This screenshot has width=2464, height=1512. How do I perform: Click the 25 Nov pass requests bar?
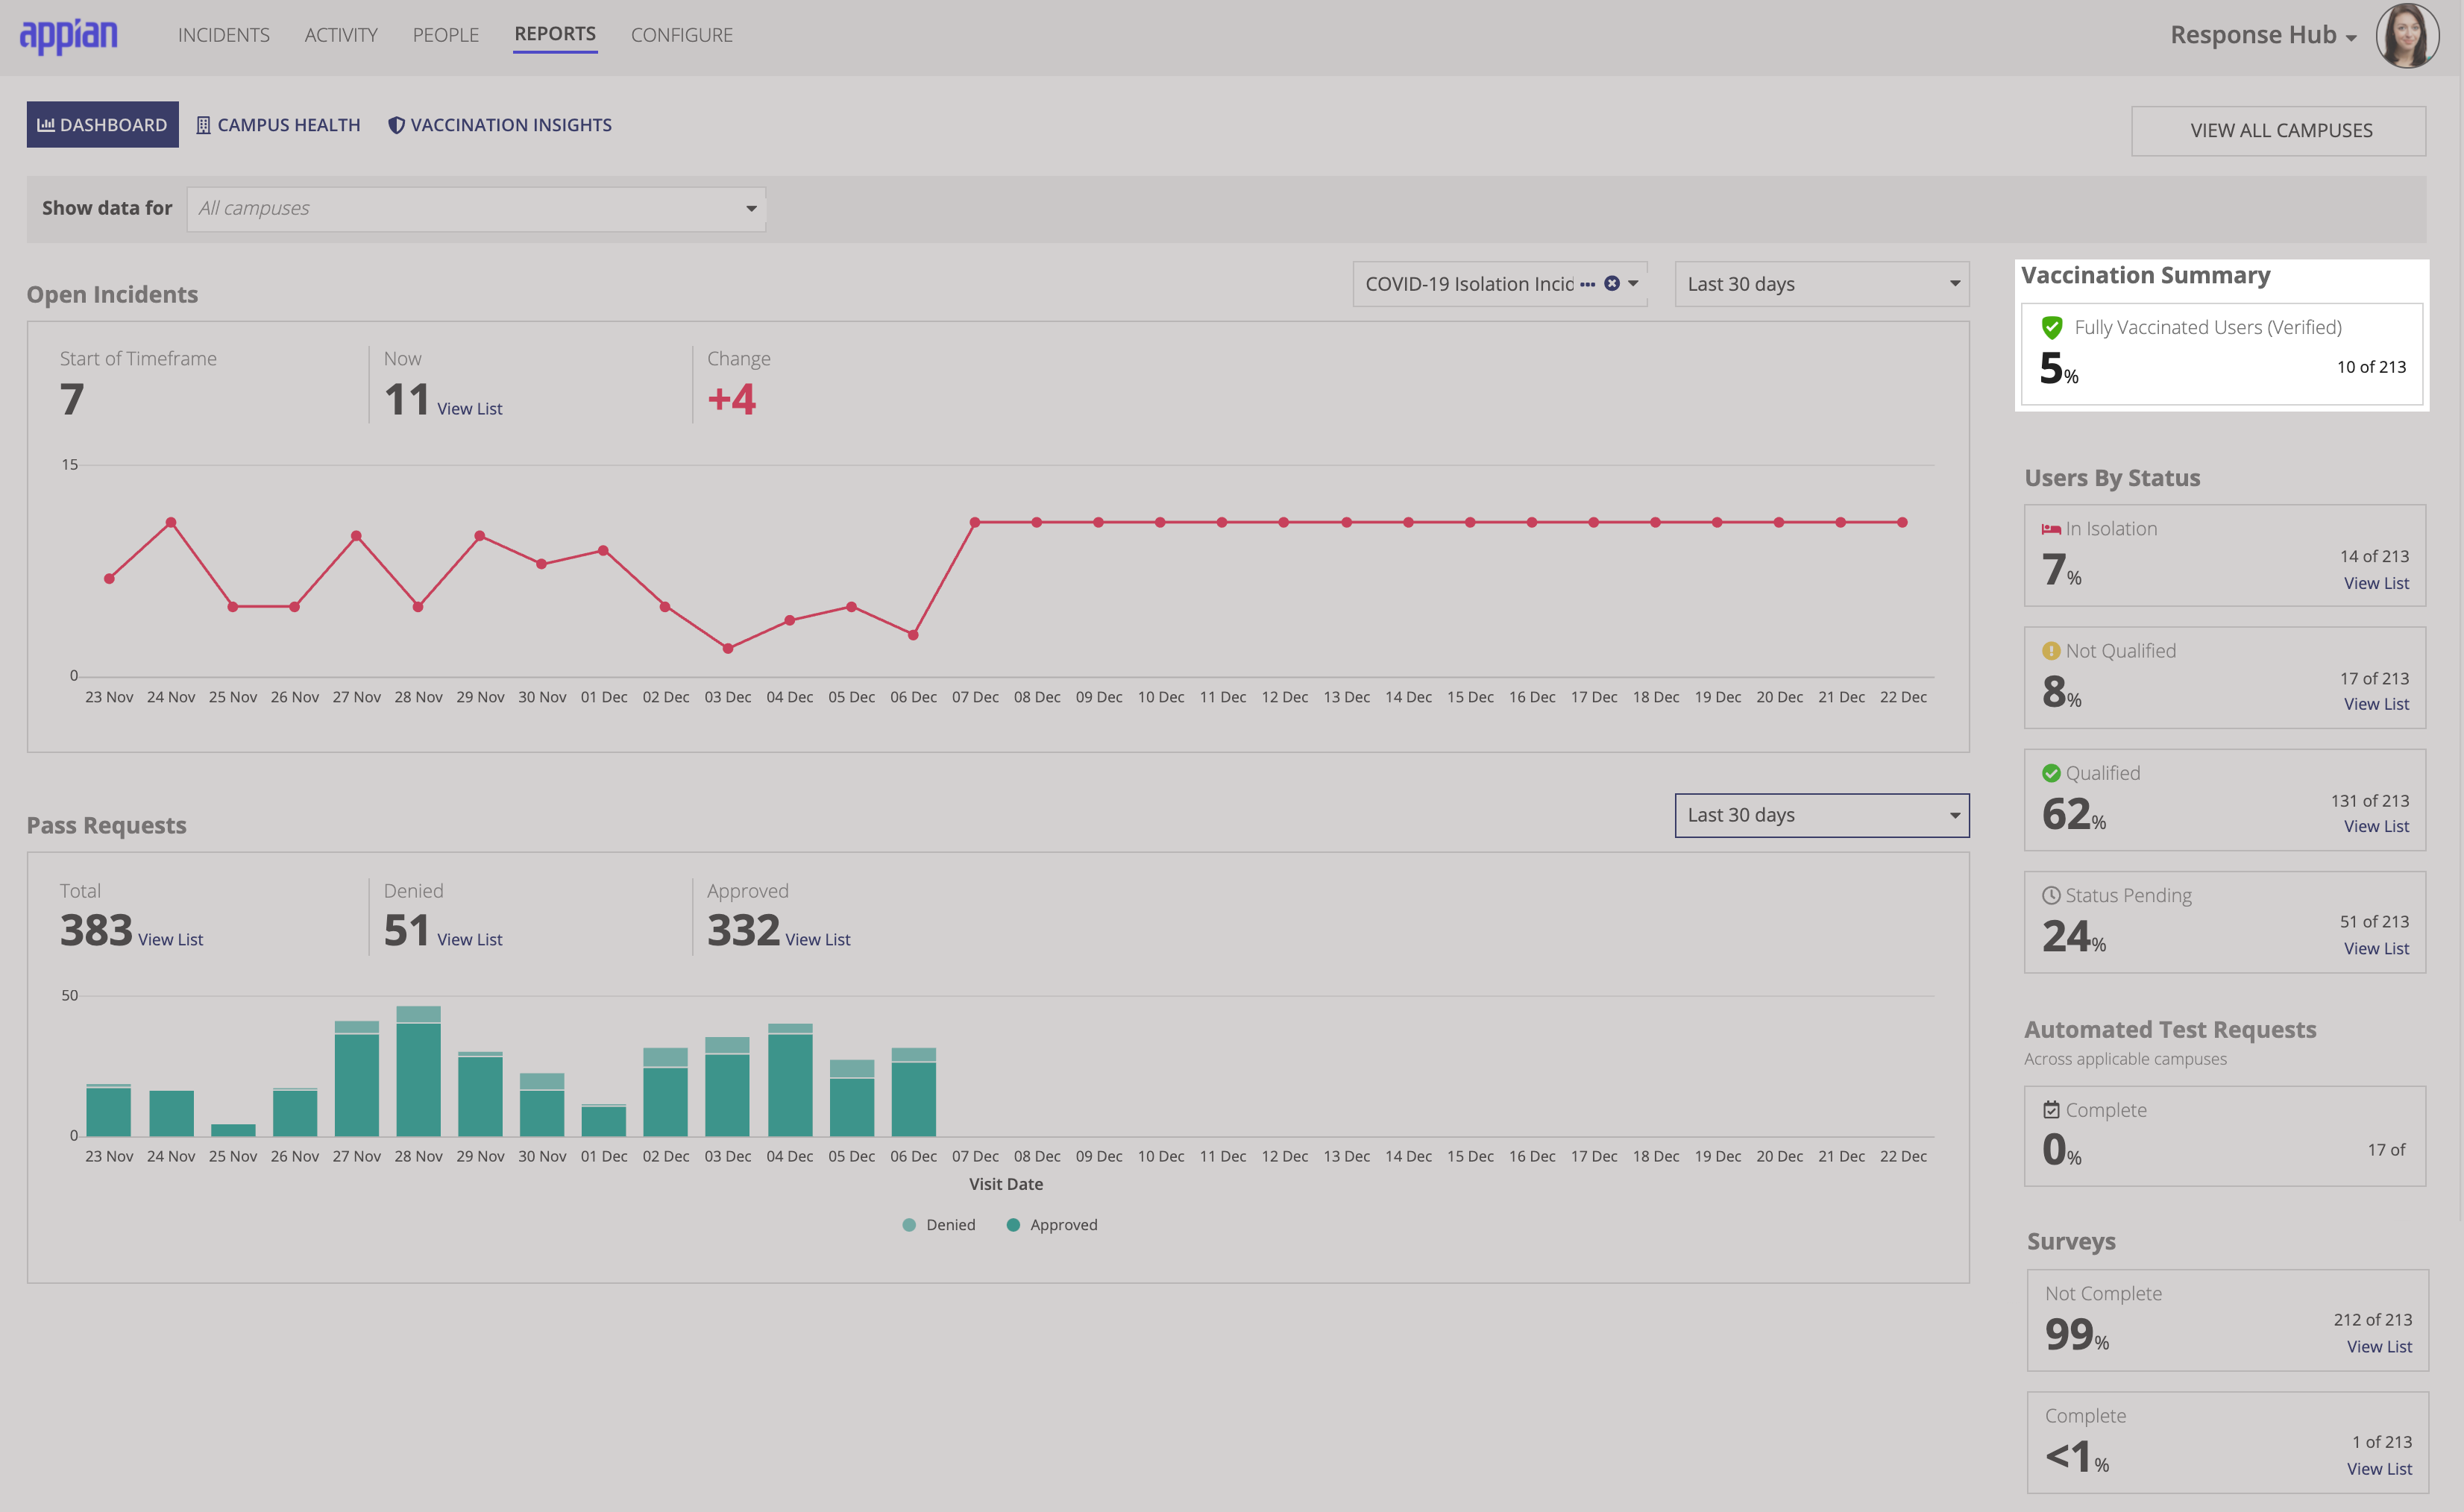[233, 1130]
